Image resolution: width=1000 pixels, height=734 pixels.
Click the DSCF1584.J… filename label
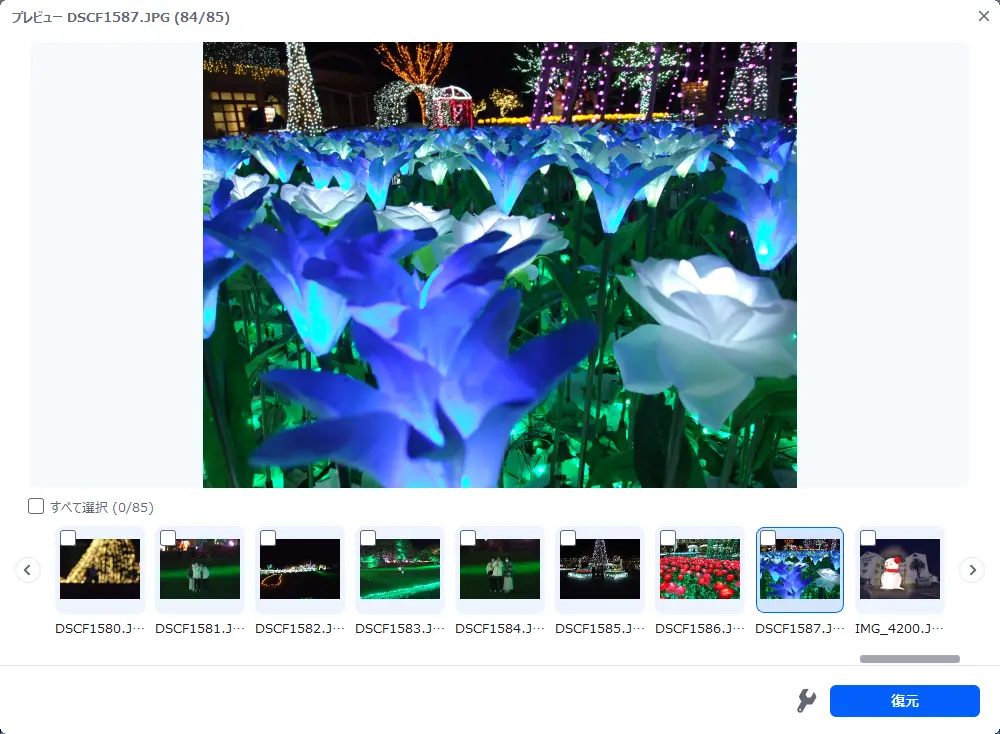tap(500, 628)
